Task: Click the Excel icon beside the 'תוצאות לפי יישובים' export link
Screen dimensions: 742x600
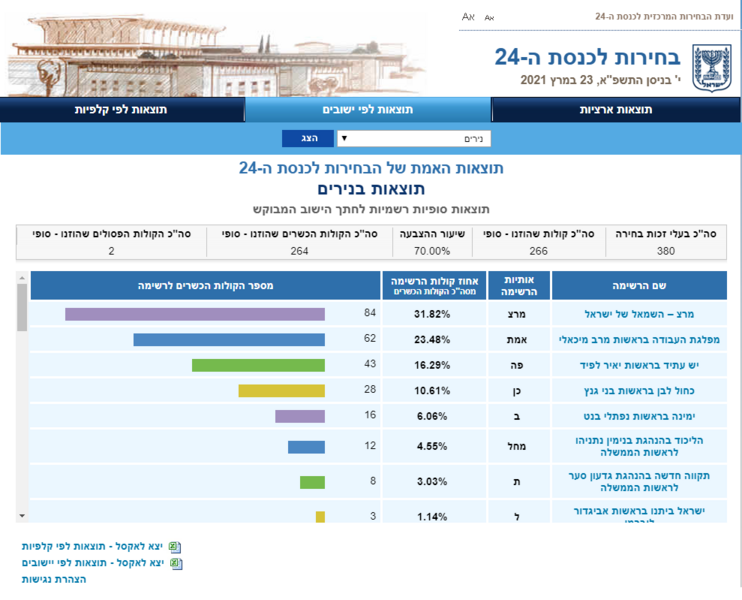Action: tap(176, 563)
